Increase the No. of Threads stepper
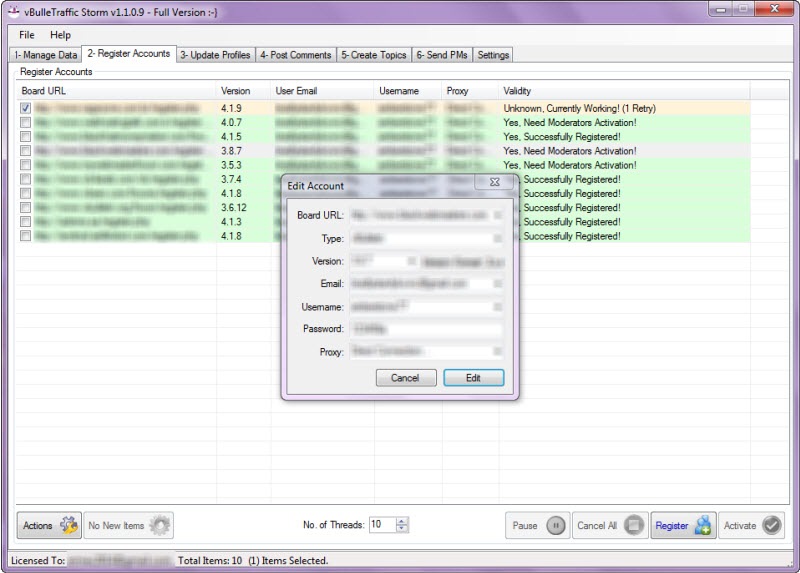Viewport: 800px width, 573px height. pos(402,520)
